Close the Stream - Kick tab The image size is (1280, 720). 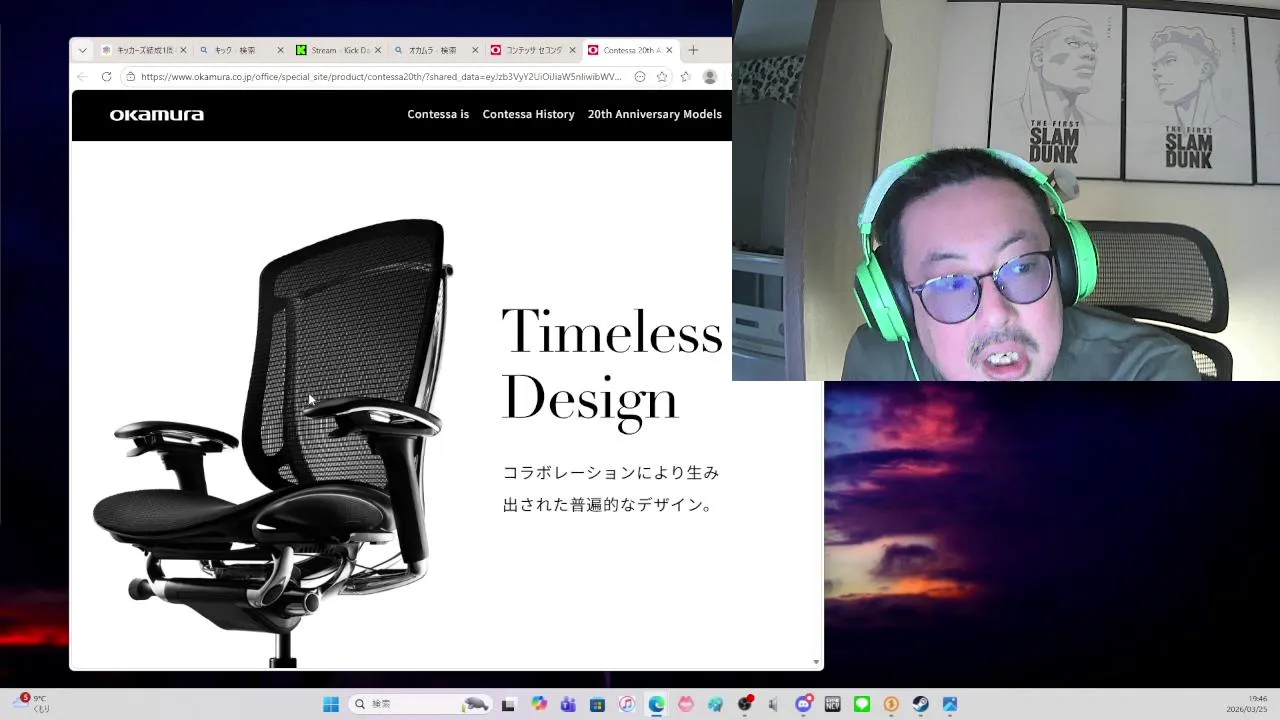[x=377, y=50]
